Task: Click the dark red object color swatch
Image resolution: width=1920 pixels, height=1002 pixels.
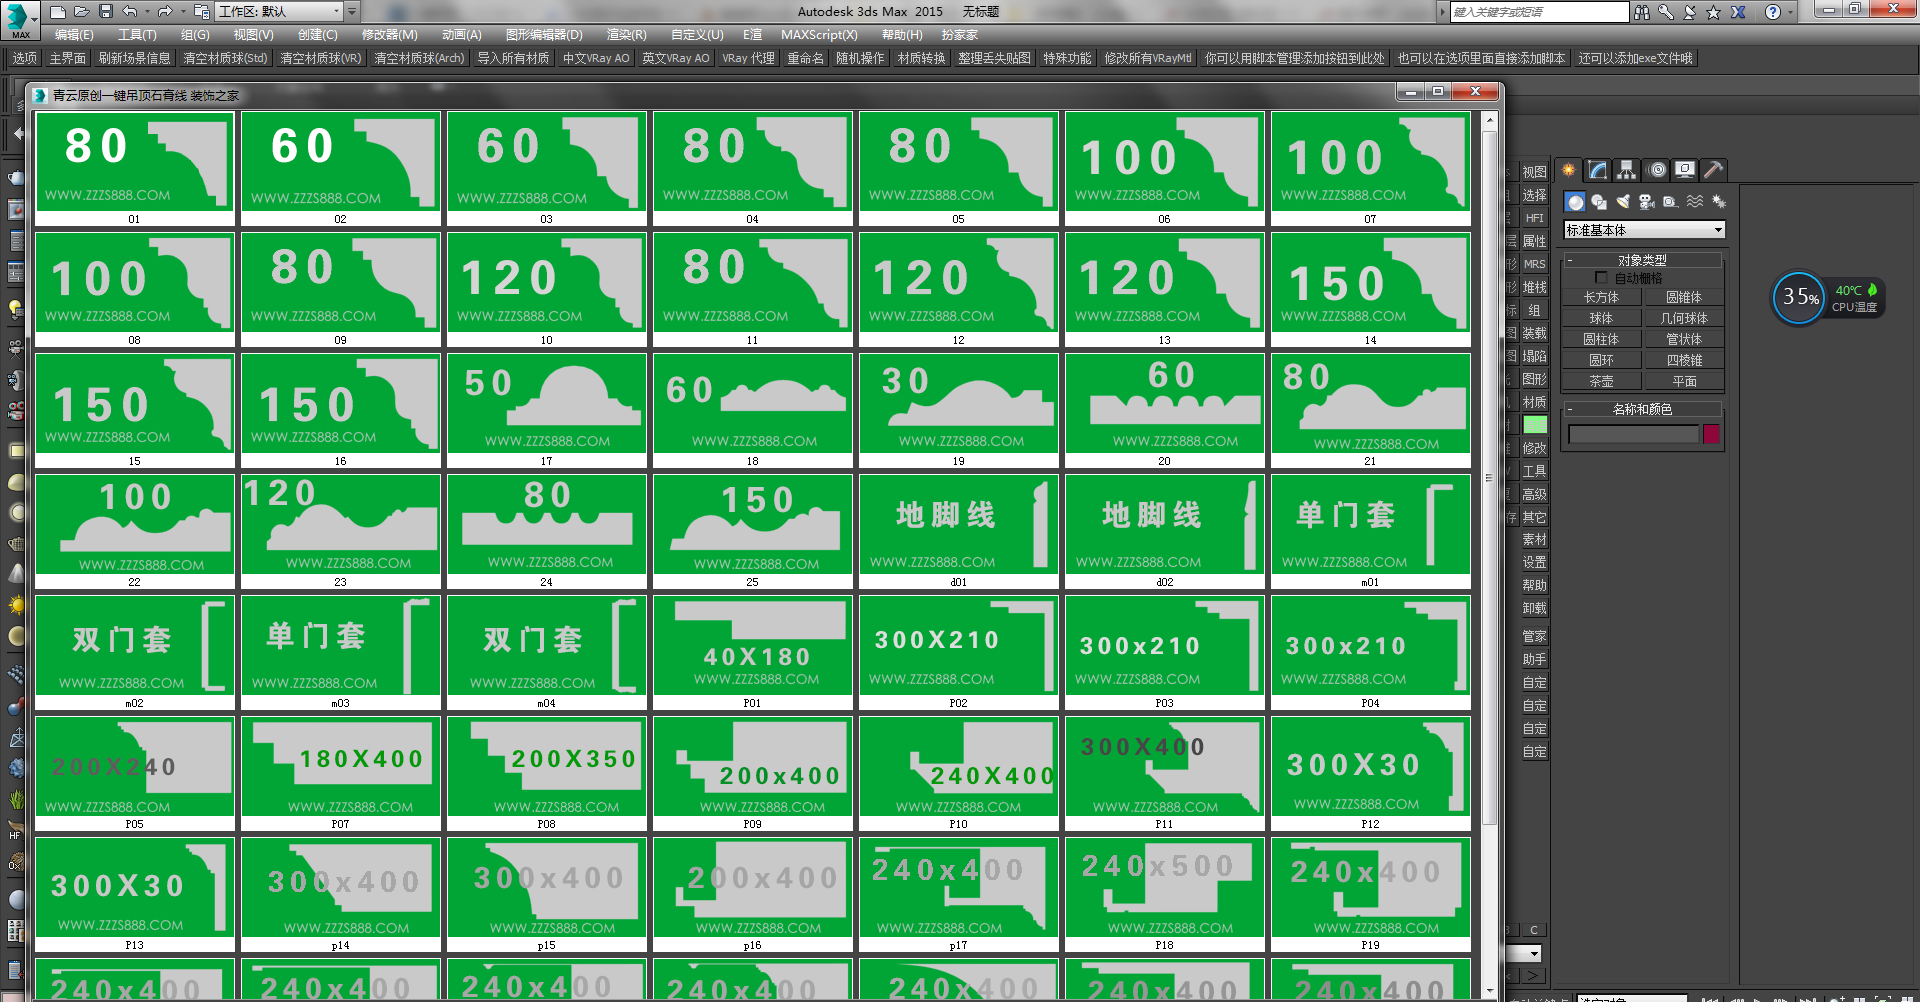Action: coord(1711,434)
